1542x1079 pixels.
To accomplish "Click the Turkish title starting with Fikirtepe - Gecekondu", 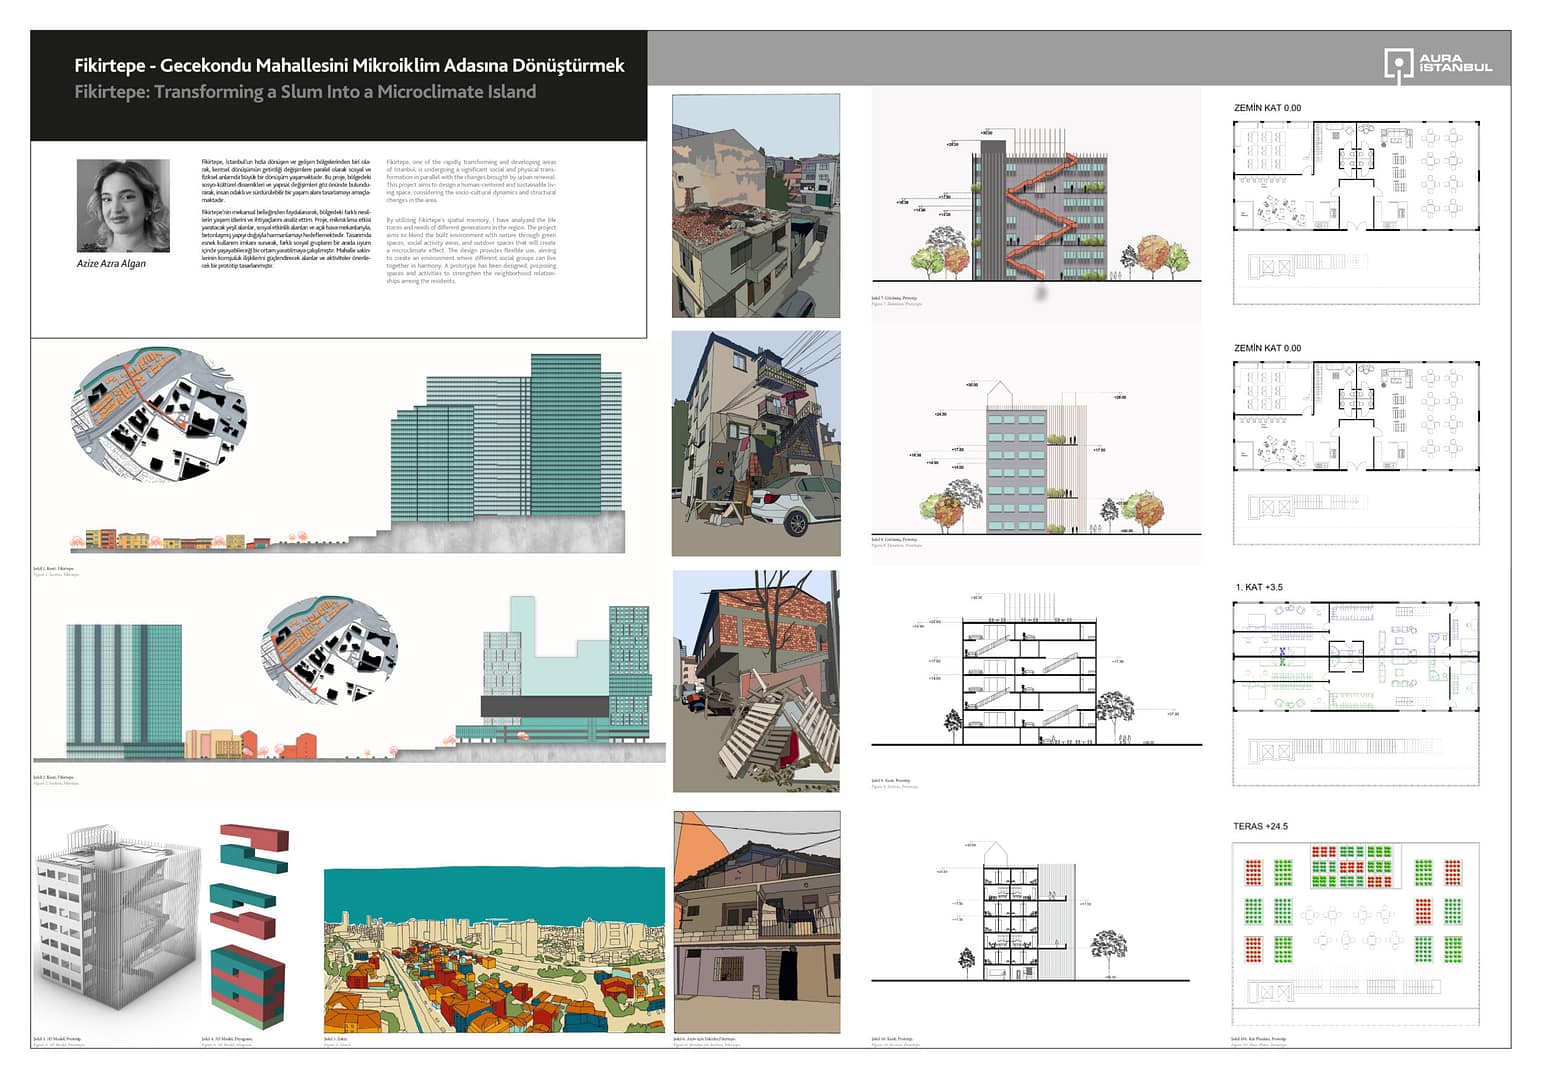I will coord(349,66).
